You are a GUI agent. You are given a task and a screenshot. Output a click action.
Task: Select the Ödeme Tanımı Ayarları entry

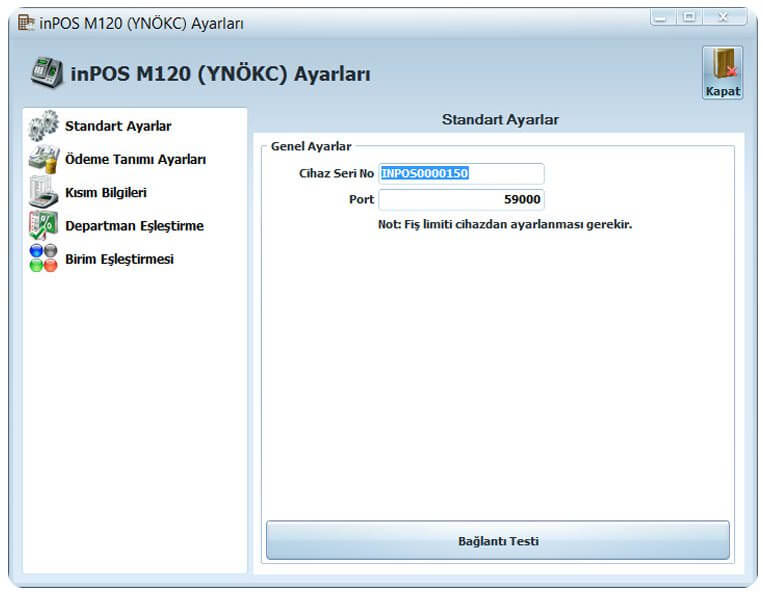point(135,159)
